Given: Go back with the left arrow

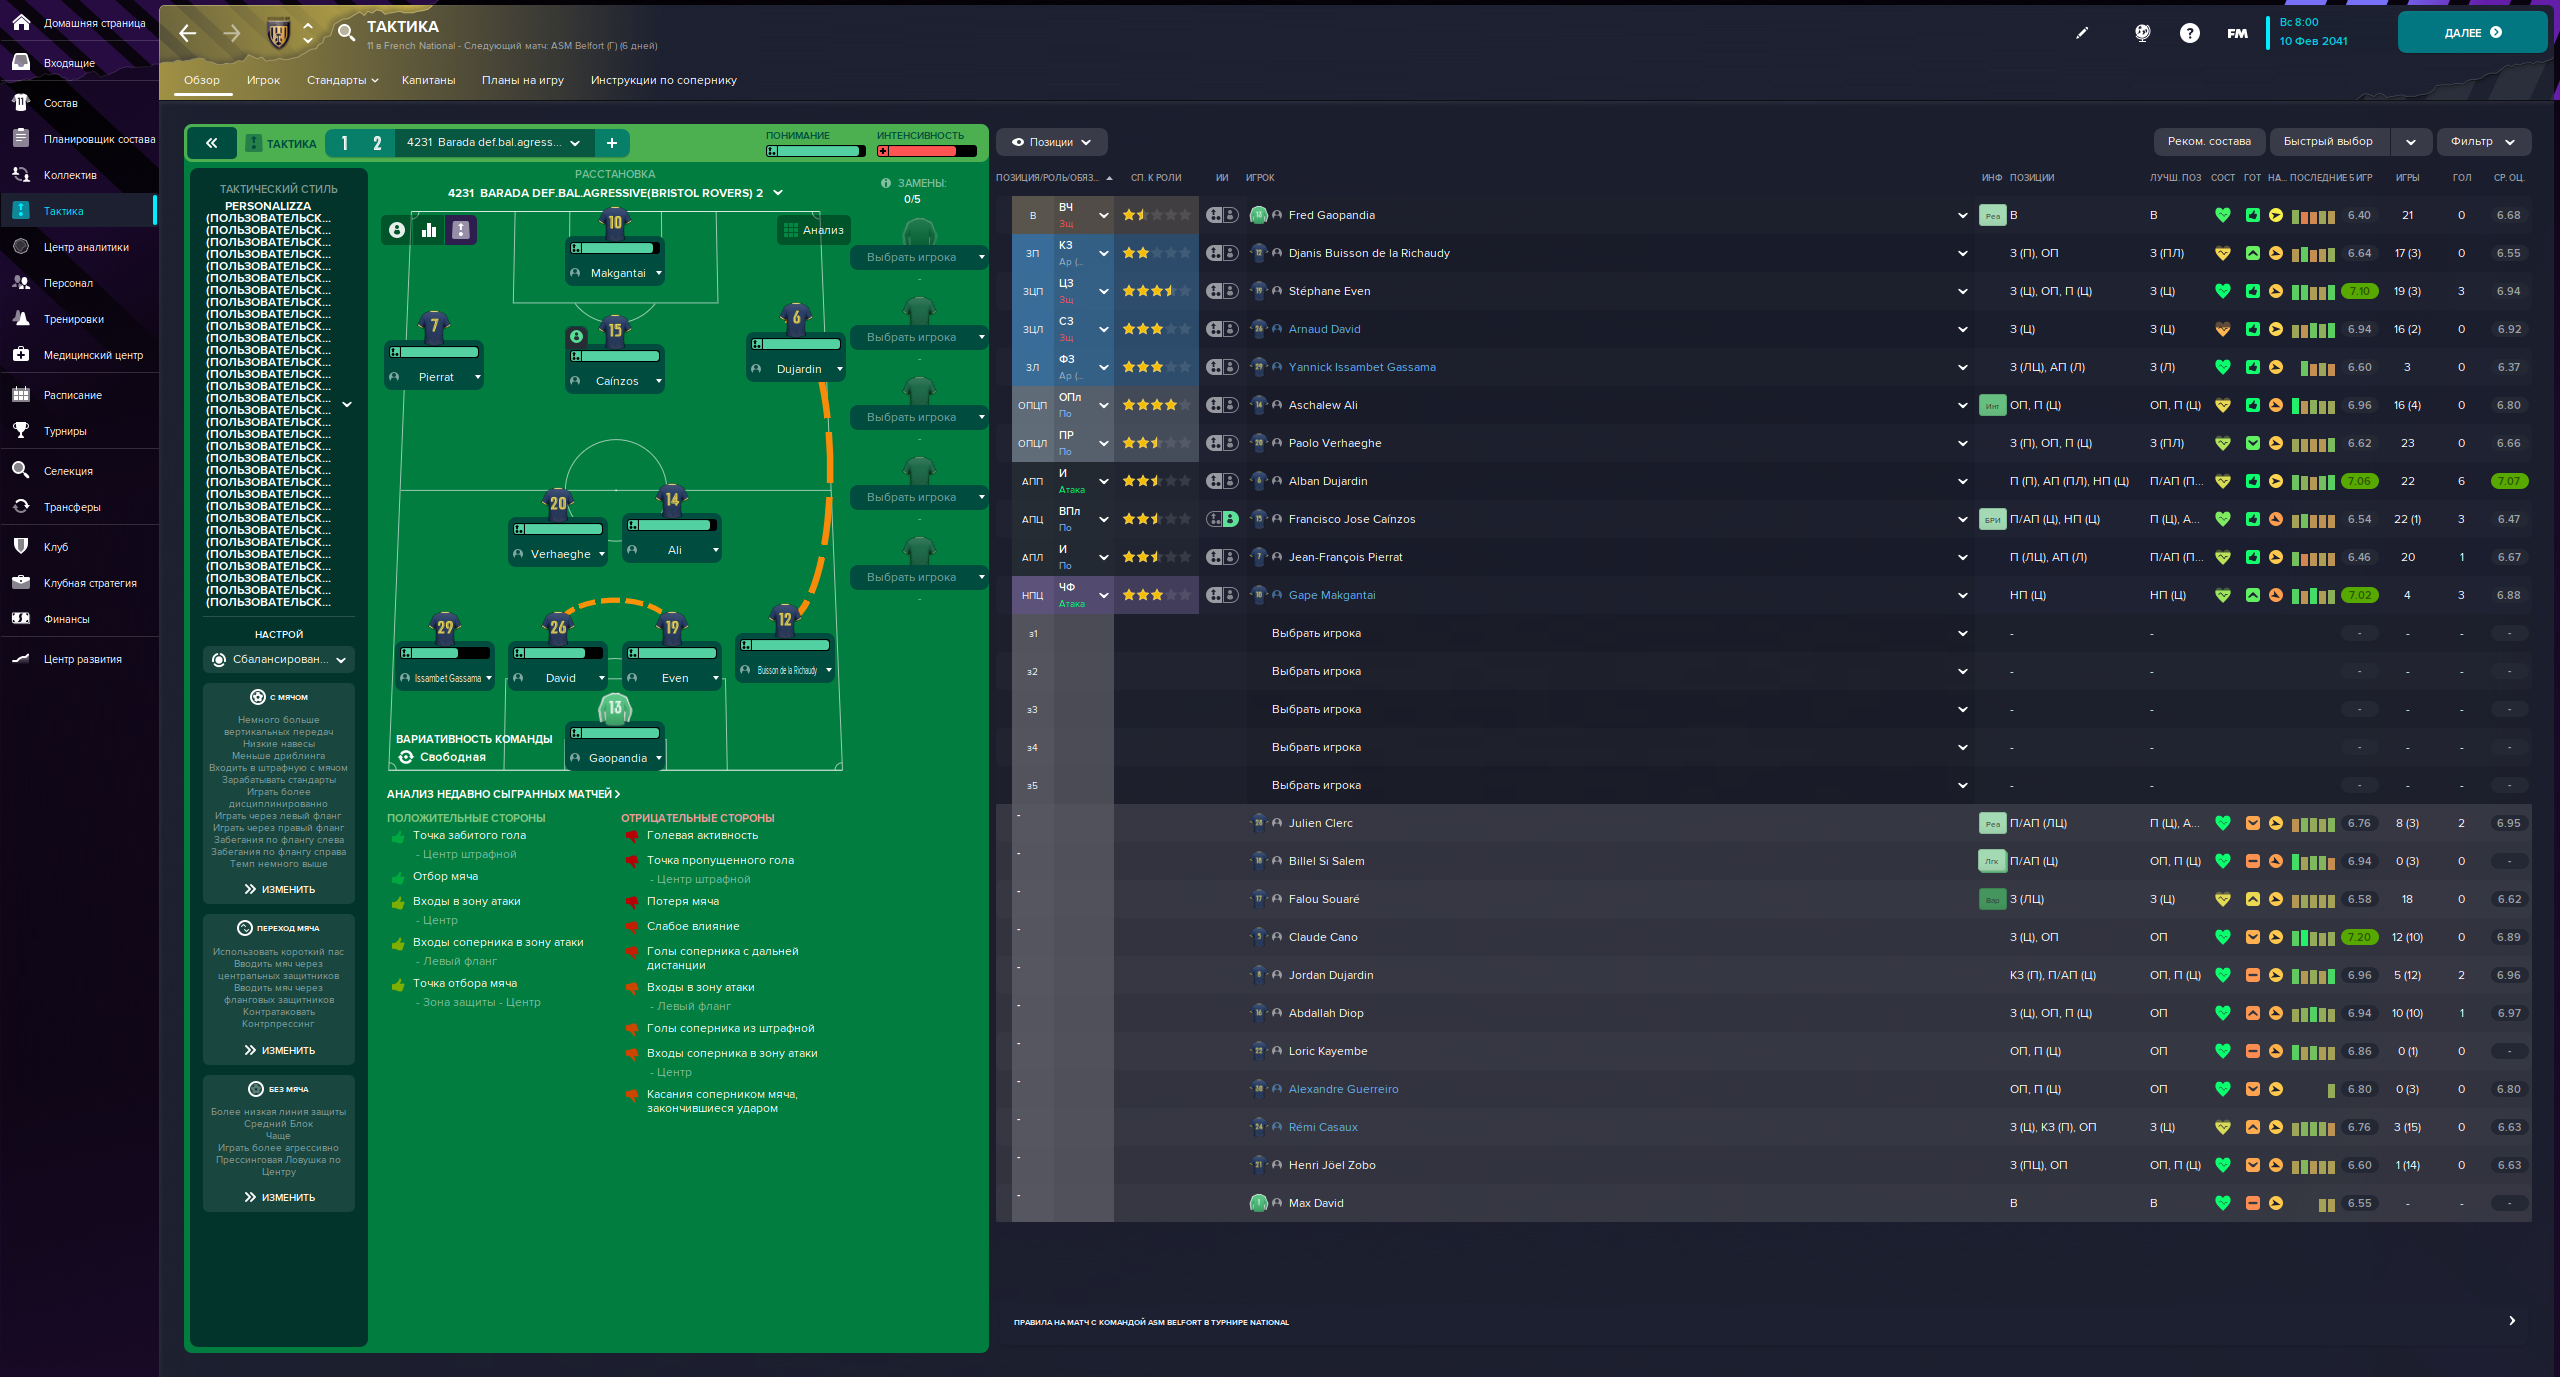Looking at the screenshot, I should (188, 33).
